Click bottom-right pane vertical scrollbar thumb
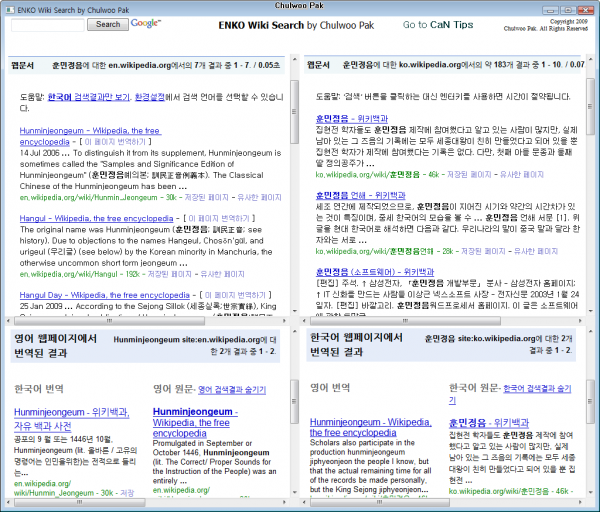Screen dimensions: 600x512 590,401
